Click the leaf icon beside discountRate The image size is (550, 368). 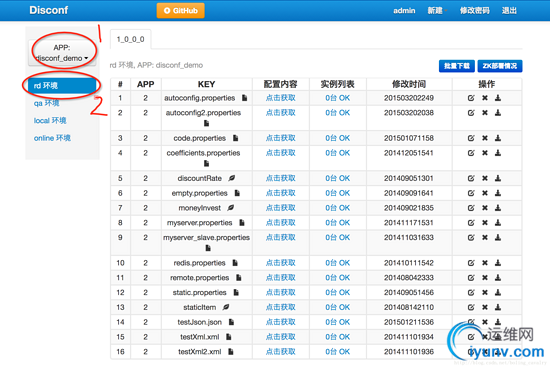tap(232, 178)
